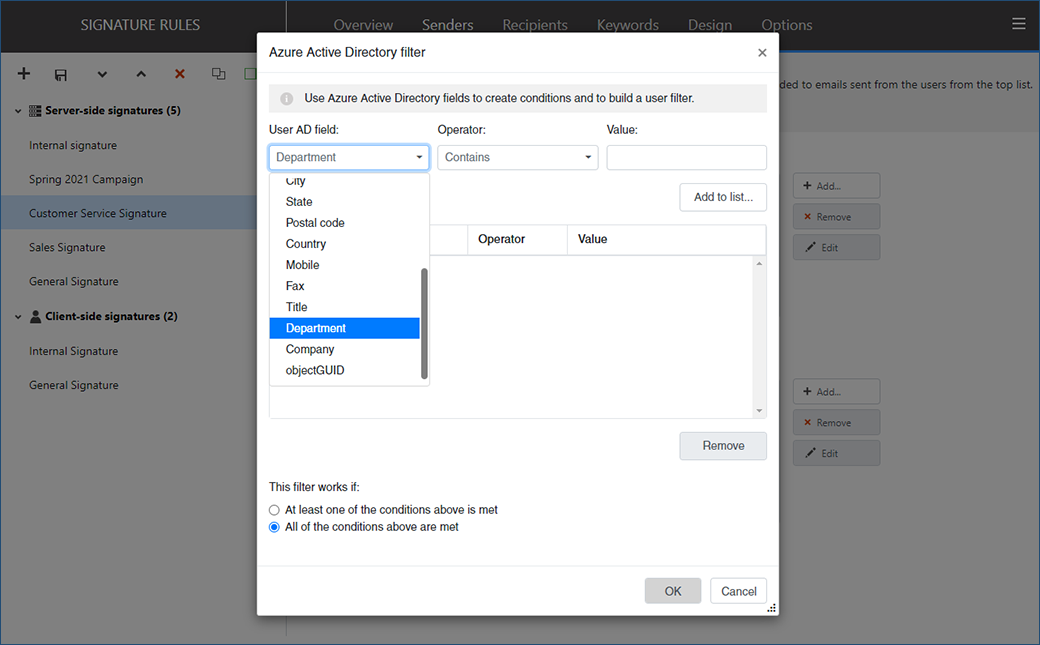1040x645 pixels.
Task: Click the lower background Remove button
Action: [x=836, y=423]
